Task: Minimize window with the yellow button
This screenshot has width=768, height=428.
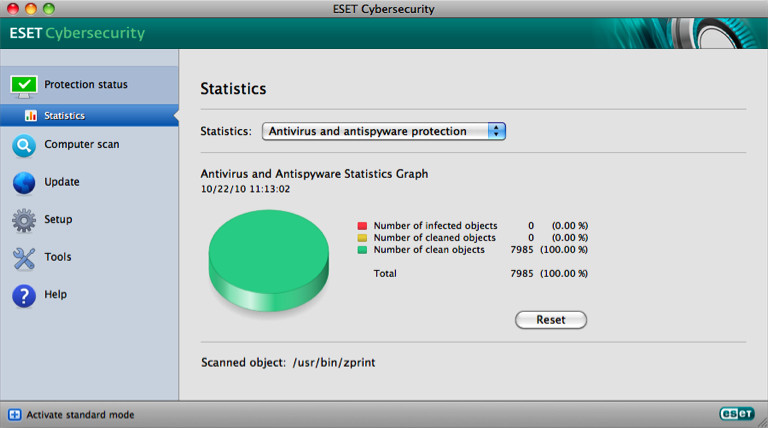Action: tap(31, 8)
